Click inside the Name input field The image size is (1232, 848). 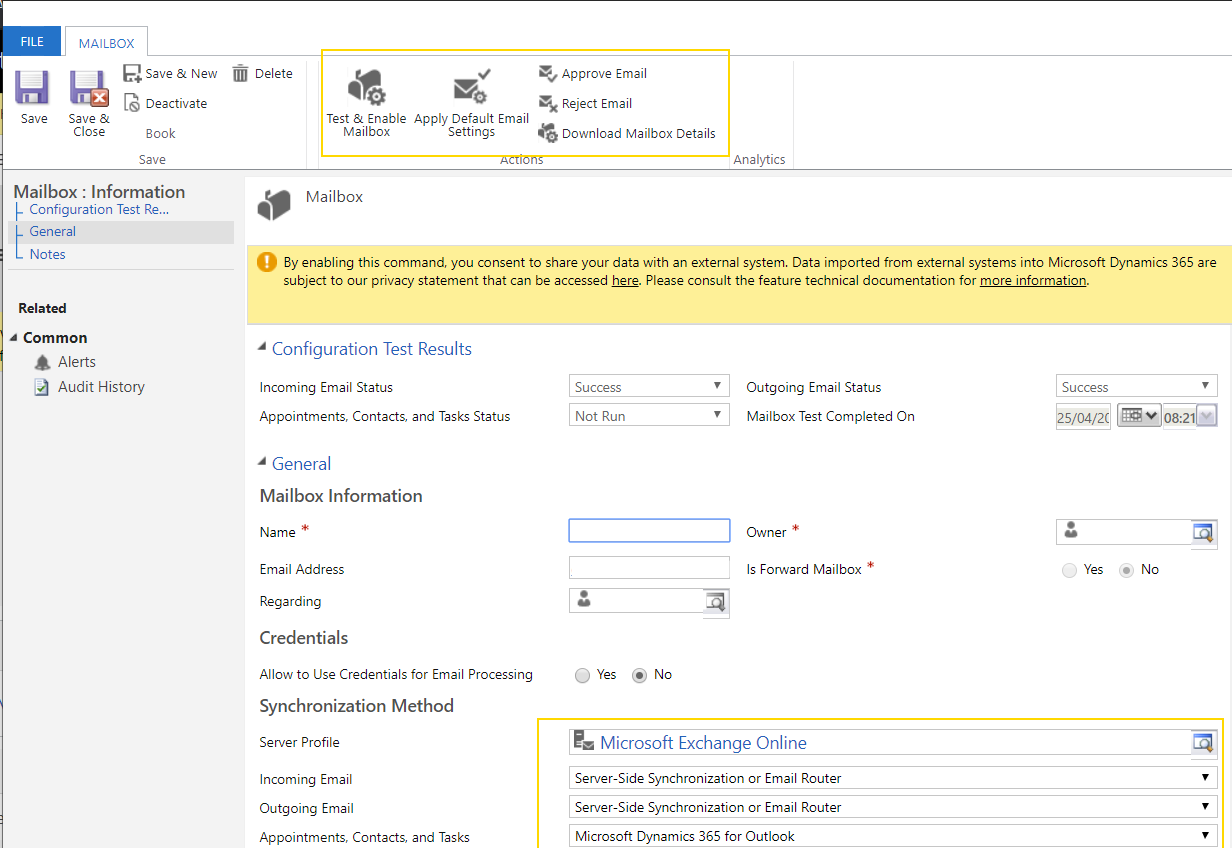tap(648, 530)
